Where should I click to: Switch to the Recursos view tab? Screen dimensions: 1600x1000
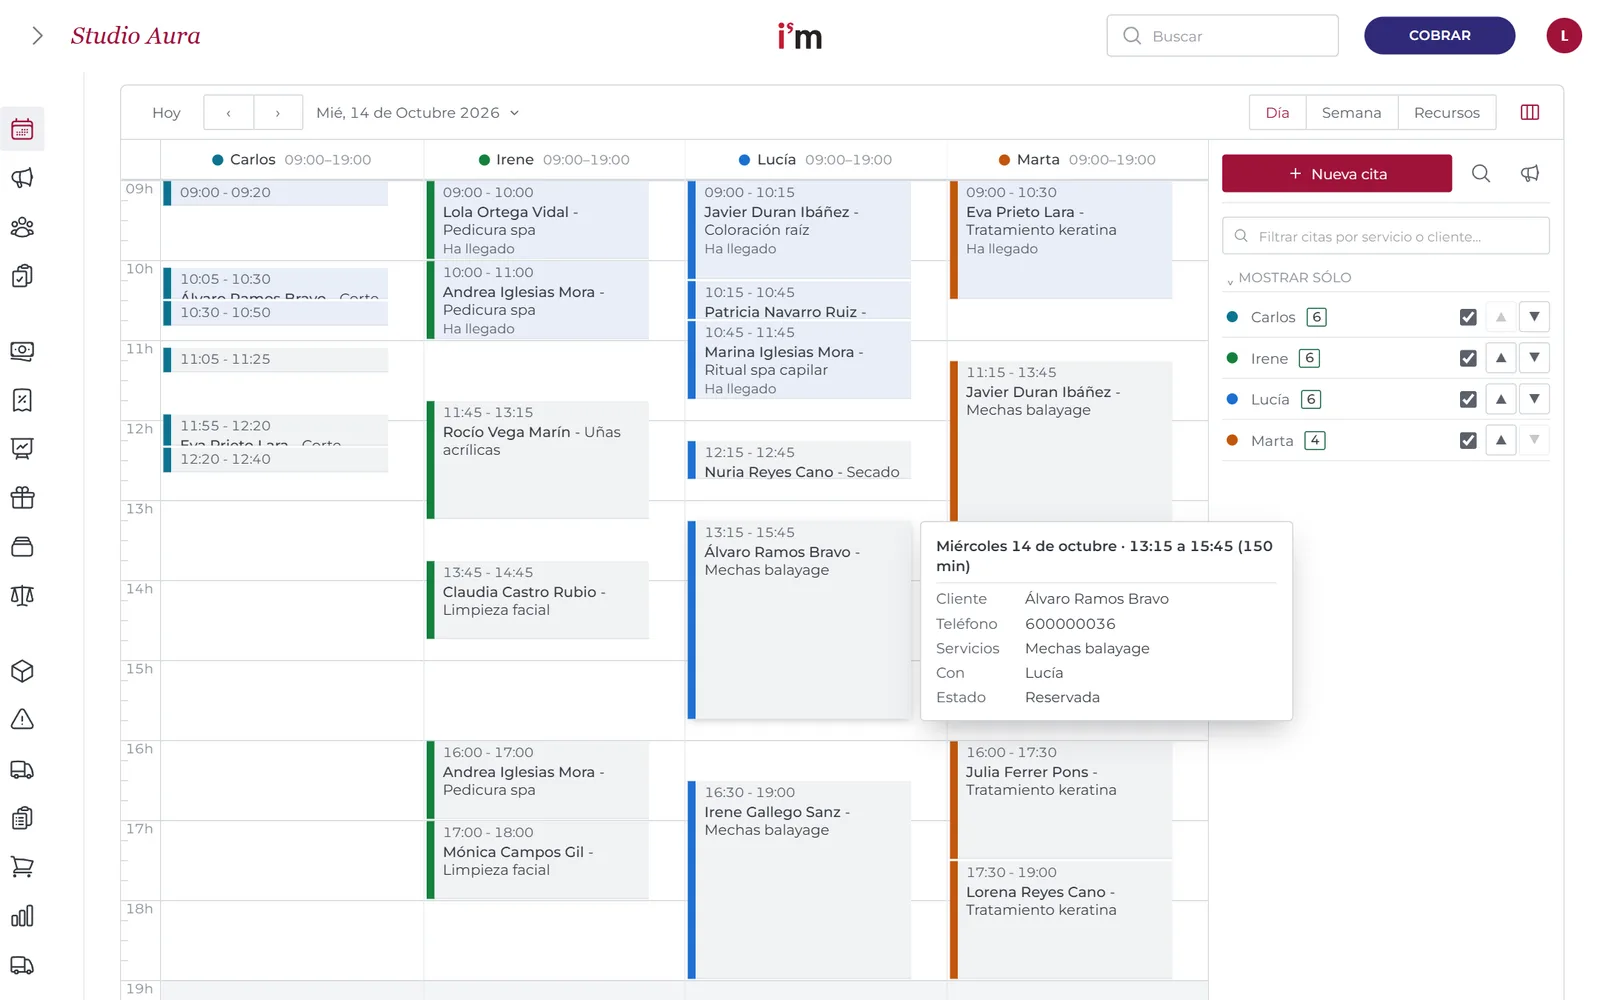1446,112
